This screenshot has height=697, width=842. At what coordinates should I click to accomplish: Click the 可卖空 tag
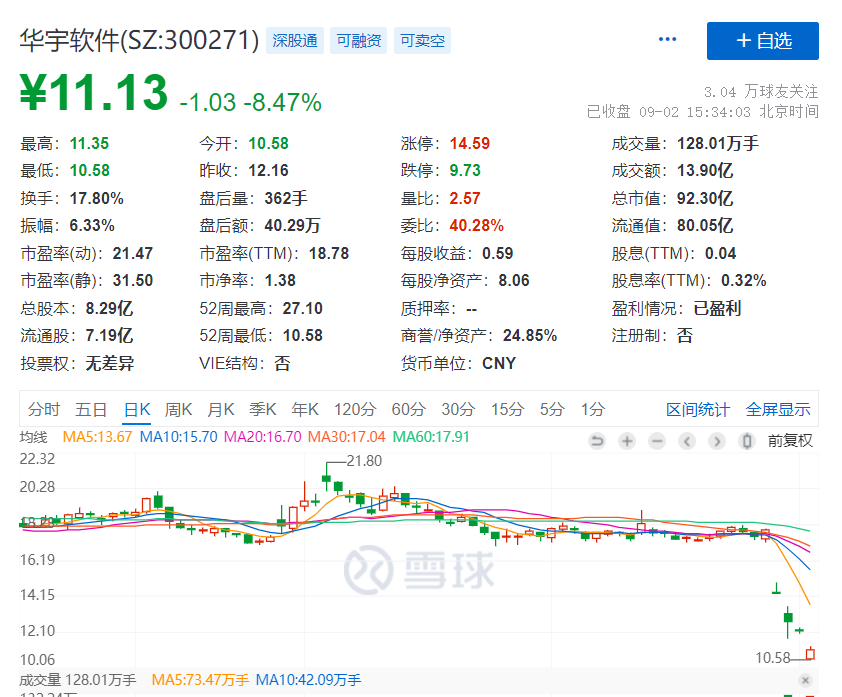423,41
